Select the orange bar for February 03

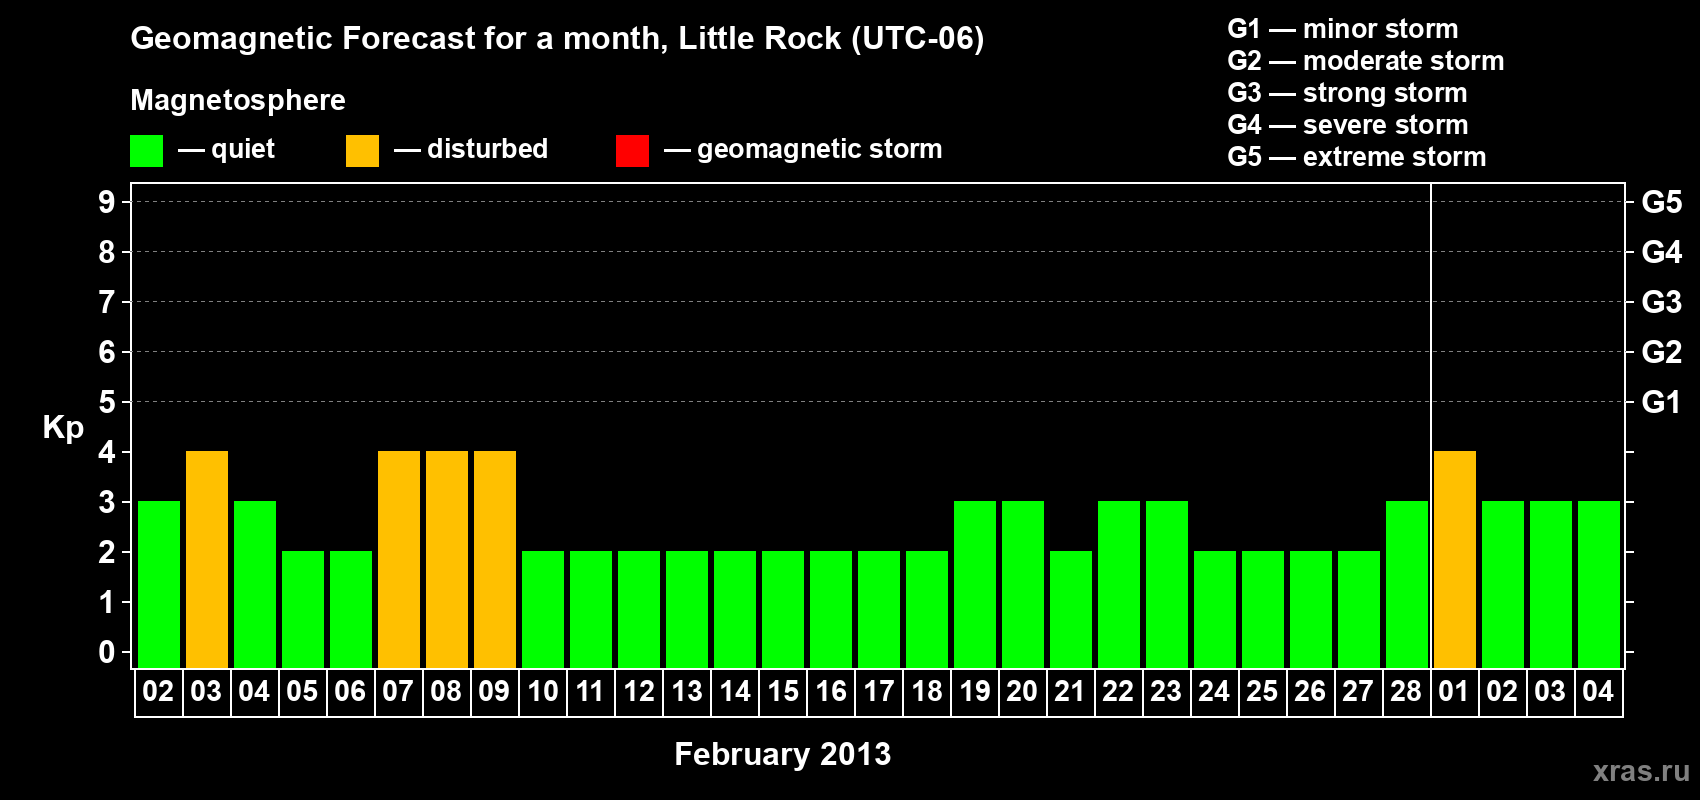(207, 560)
